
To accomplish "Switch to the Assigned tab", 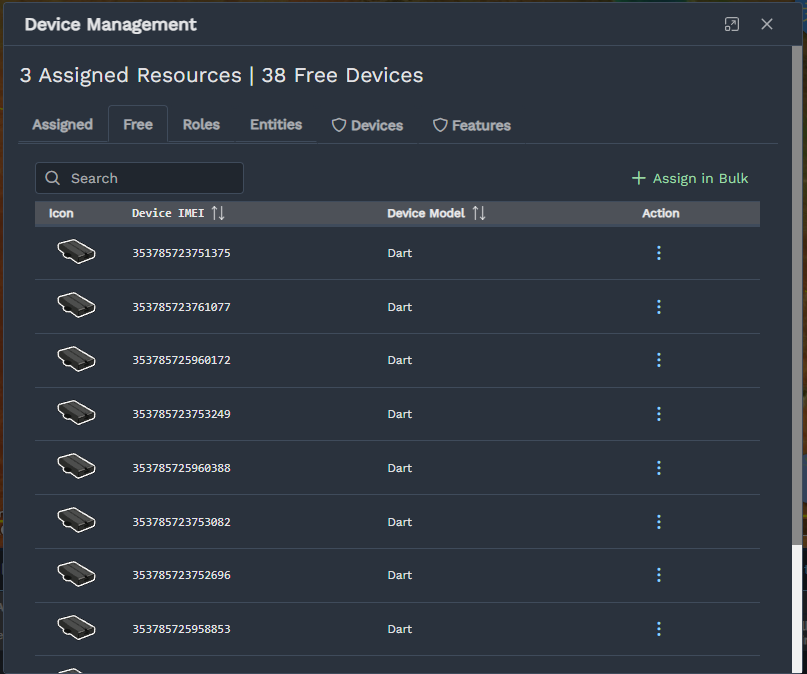I will click(63, 125).
